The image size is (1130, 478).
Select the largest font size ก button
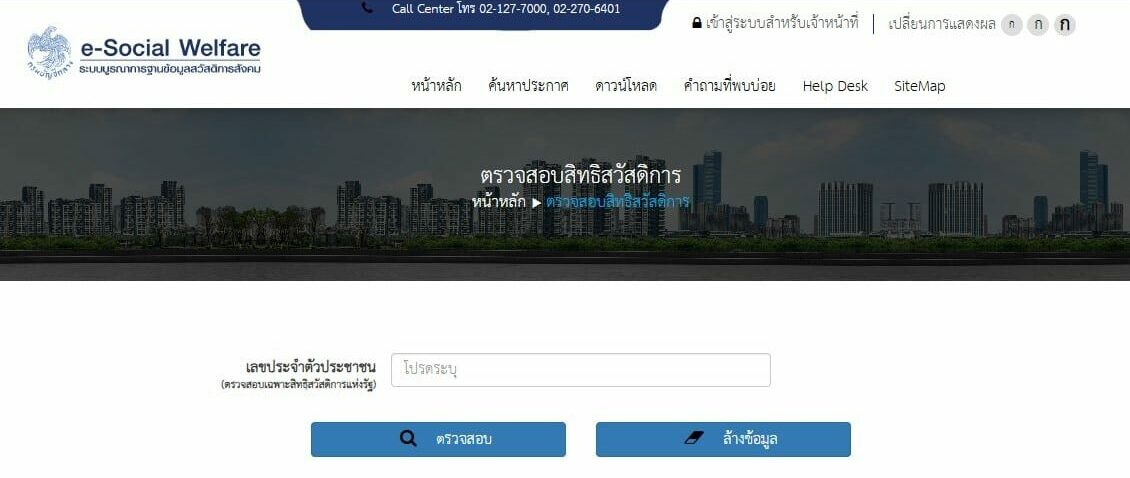click(1064, 25)
